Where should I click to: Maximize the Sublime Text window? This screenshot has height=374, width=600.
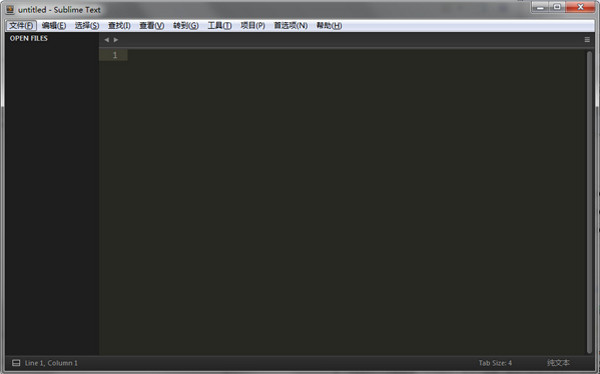click(557, 7)
